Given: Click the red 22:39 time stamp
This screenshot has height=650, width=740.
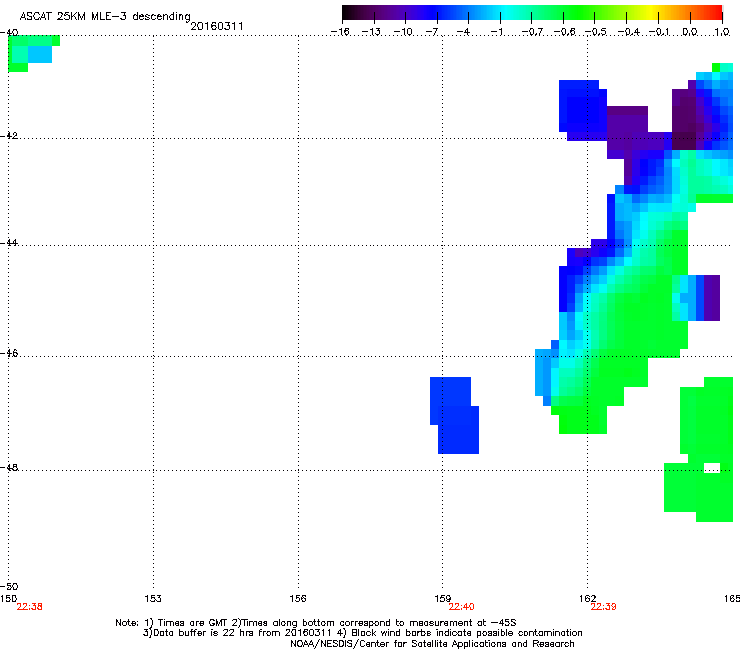Looking at the screenshot, I should click(x=604, y=607).
